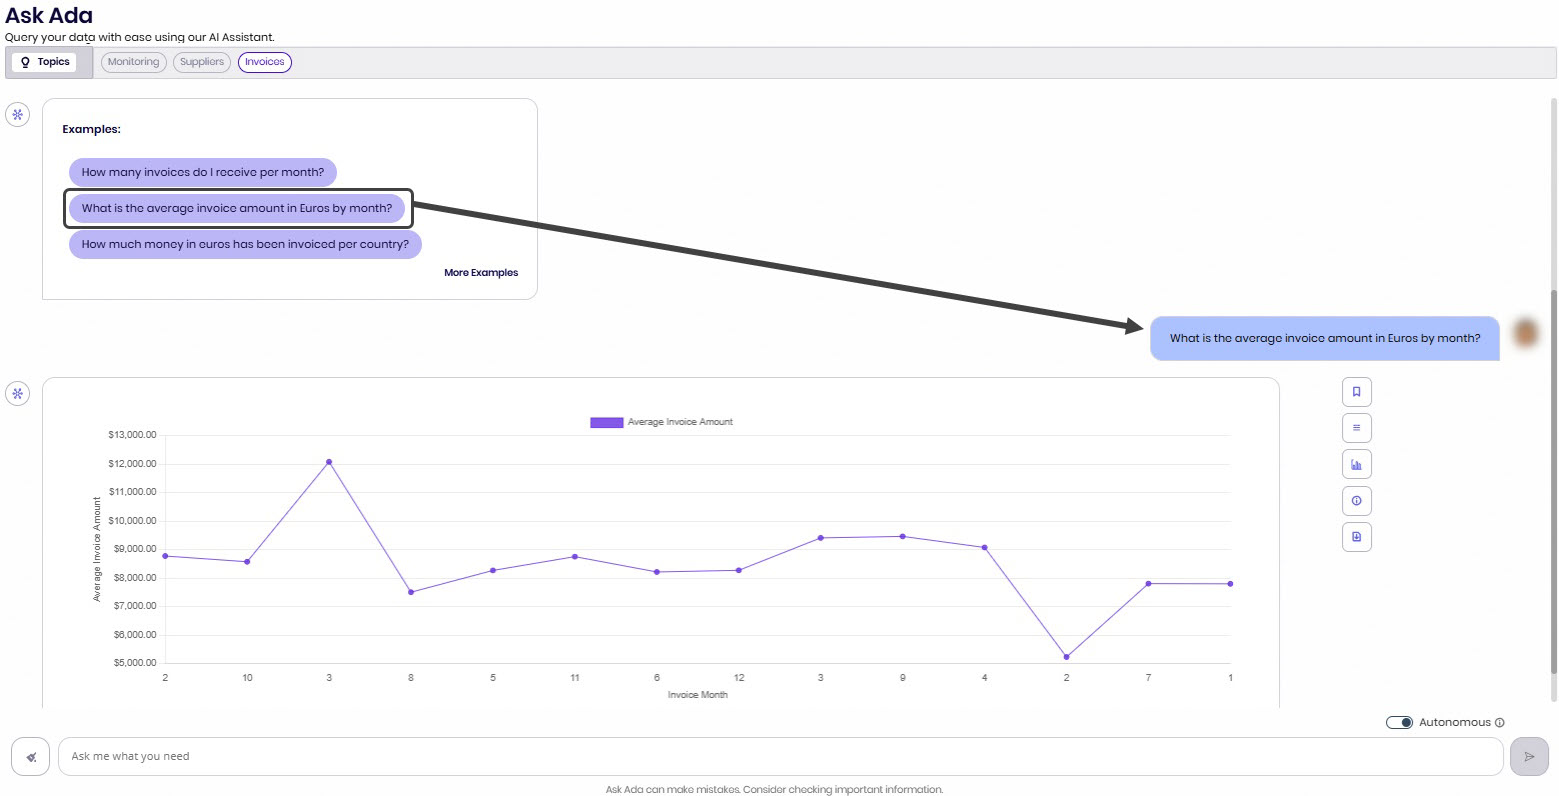Viewport: 1559px width, 796px height.
Task: Select the Monitoring topic tab
Action: pos(133,62)
